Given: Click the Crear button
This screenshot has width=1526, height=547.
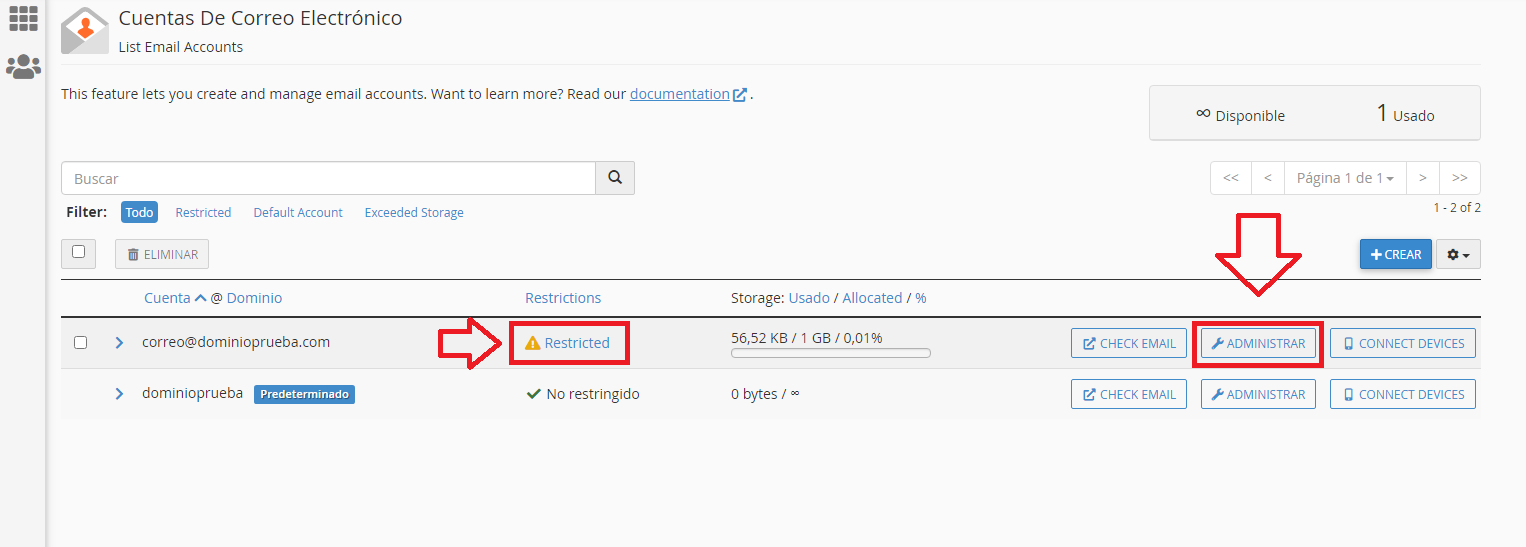Looking at the screenshot, I should coord(1395,255).
